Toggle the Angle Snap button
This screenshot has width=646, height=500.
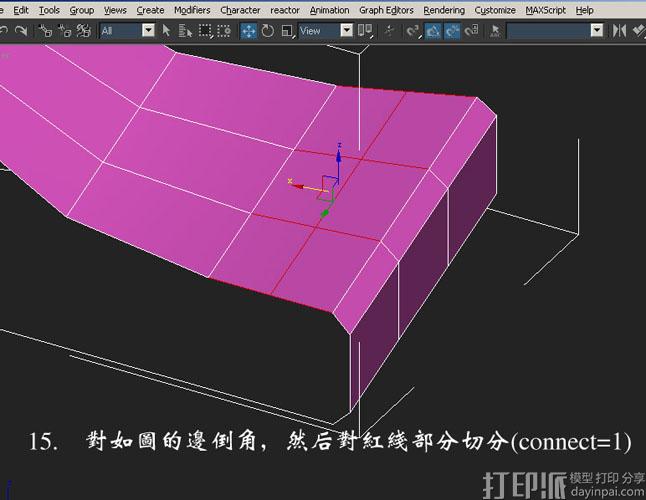click(434, 31)
